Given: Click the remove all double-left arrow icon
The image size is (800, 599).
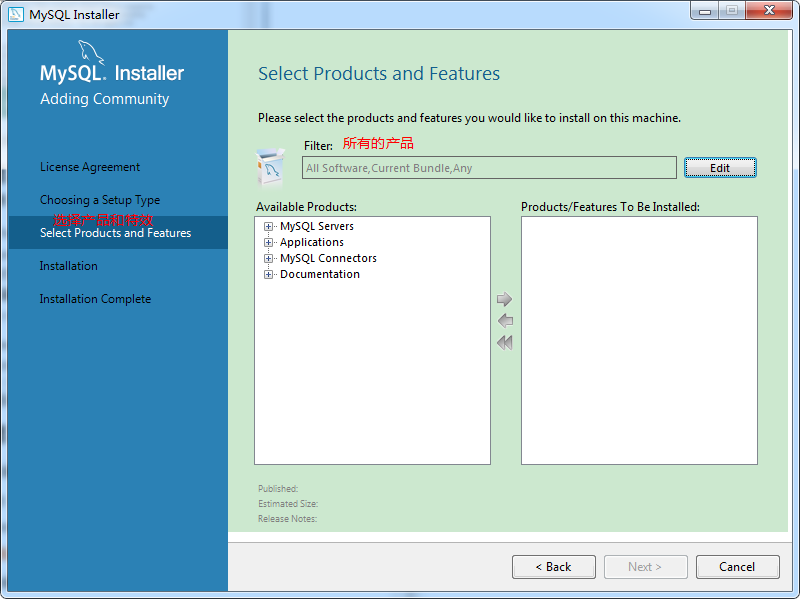Looking at the screenshot, I should coord(504,342).
